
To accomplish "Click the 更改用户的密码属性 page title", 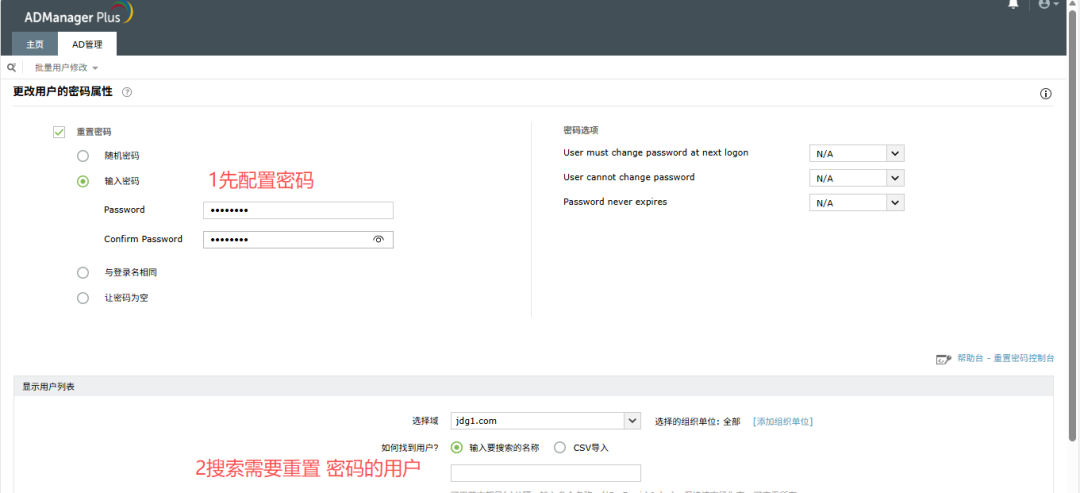I will click(x=63, y=92).
